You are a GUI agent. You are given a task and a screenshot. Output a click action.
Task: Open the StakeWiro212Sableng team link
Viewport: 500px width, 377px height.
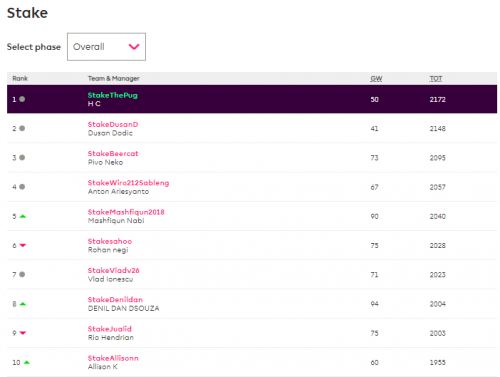click(128, 183)
